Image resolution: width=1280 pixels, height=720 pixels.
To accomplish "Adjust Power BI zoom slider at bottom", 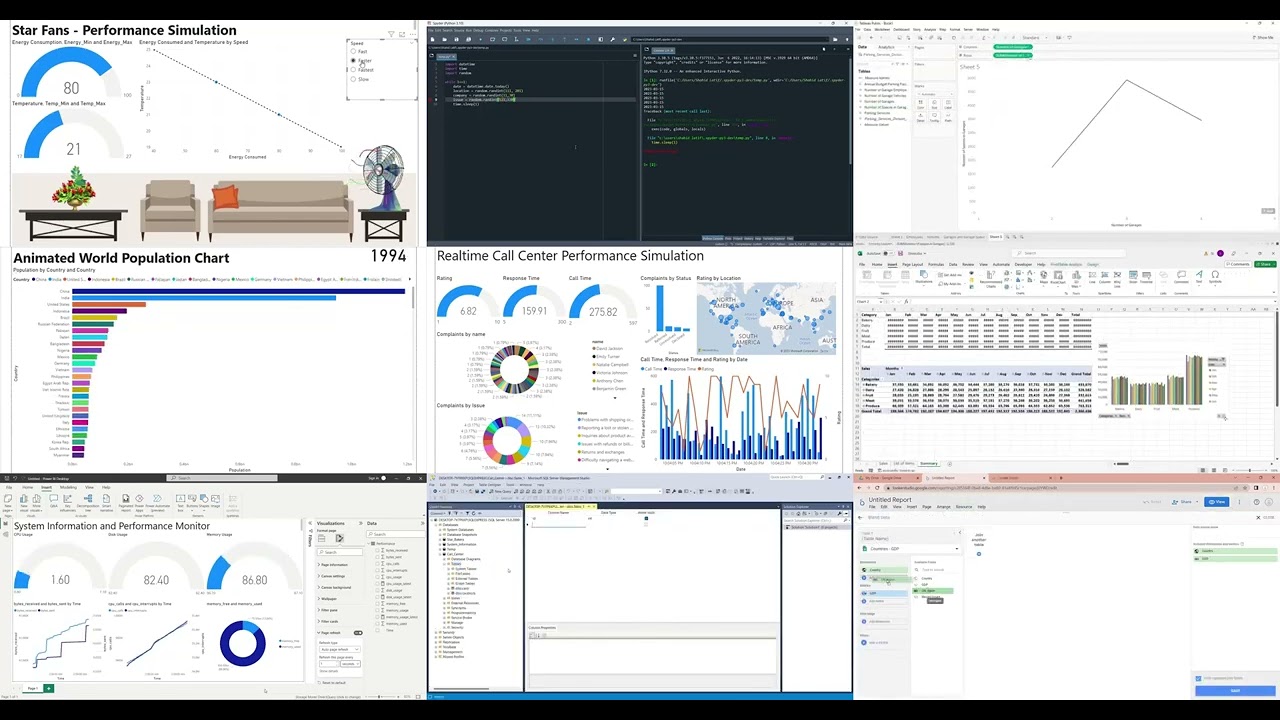I will pos(380,697).
